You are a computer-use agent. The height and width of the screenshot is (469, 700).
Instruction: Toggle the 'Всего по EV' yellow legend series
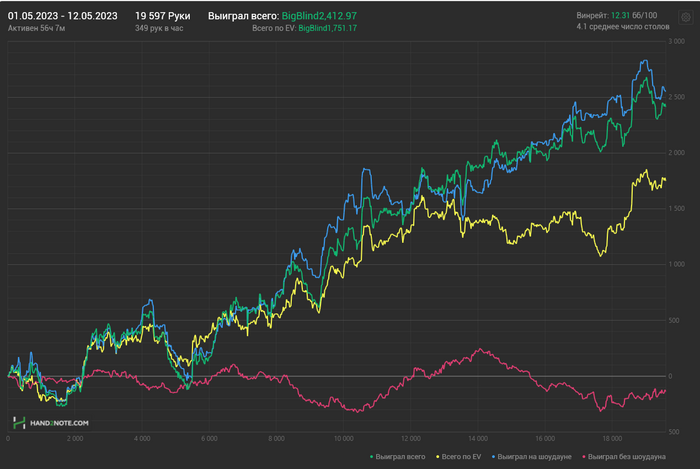point(458,457)
